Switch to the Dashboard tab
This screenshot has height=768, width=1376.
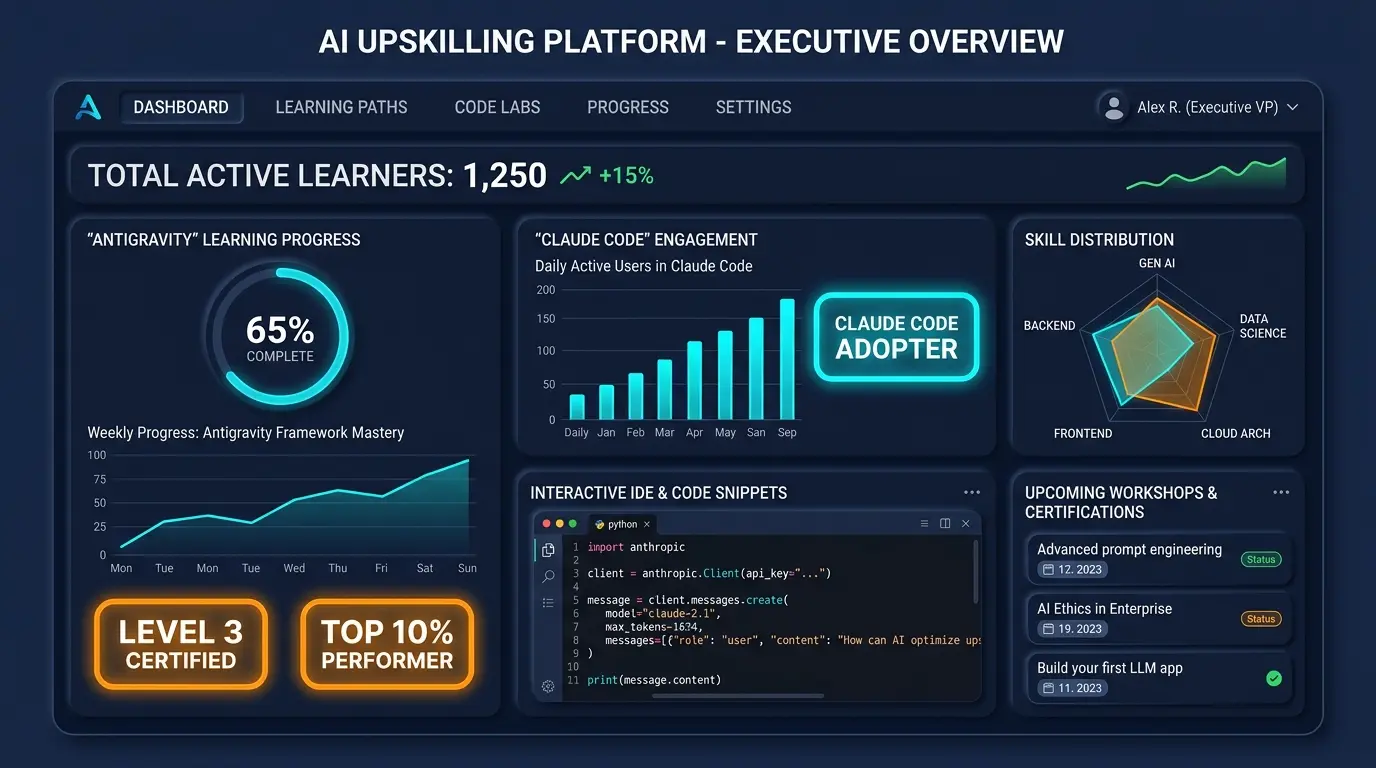tap(181, 107)
